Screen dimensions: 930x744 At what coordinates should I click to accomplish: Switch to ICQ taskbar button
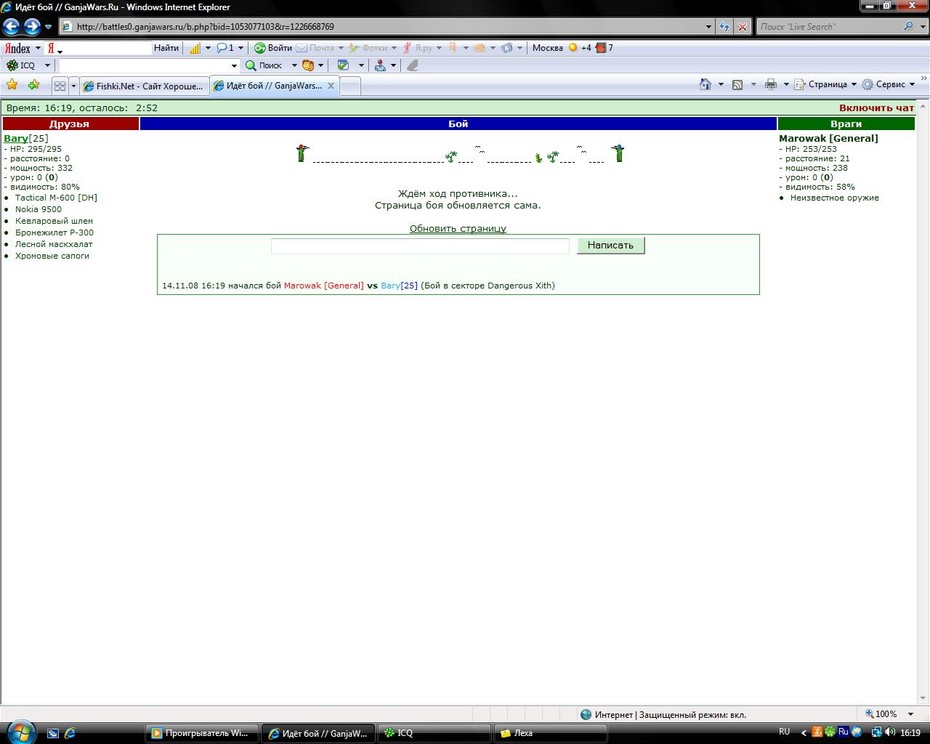tap(435, 733)
